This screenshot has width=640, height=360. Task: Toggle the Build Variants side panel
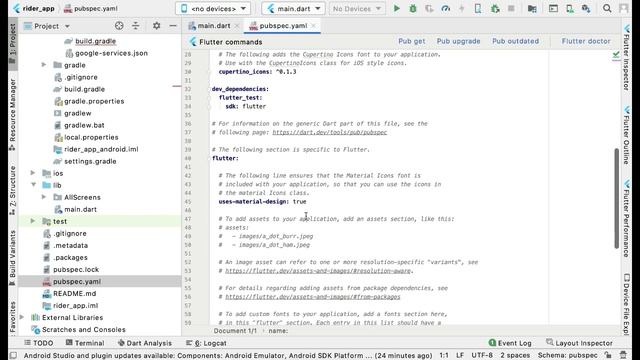coord(13,258)
